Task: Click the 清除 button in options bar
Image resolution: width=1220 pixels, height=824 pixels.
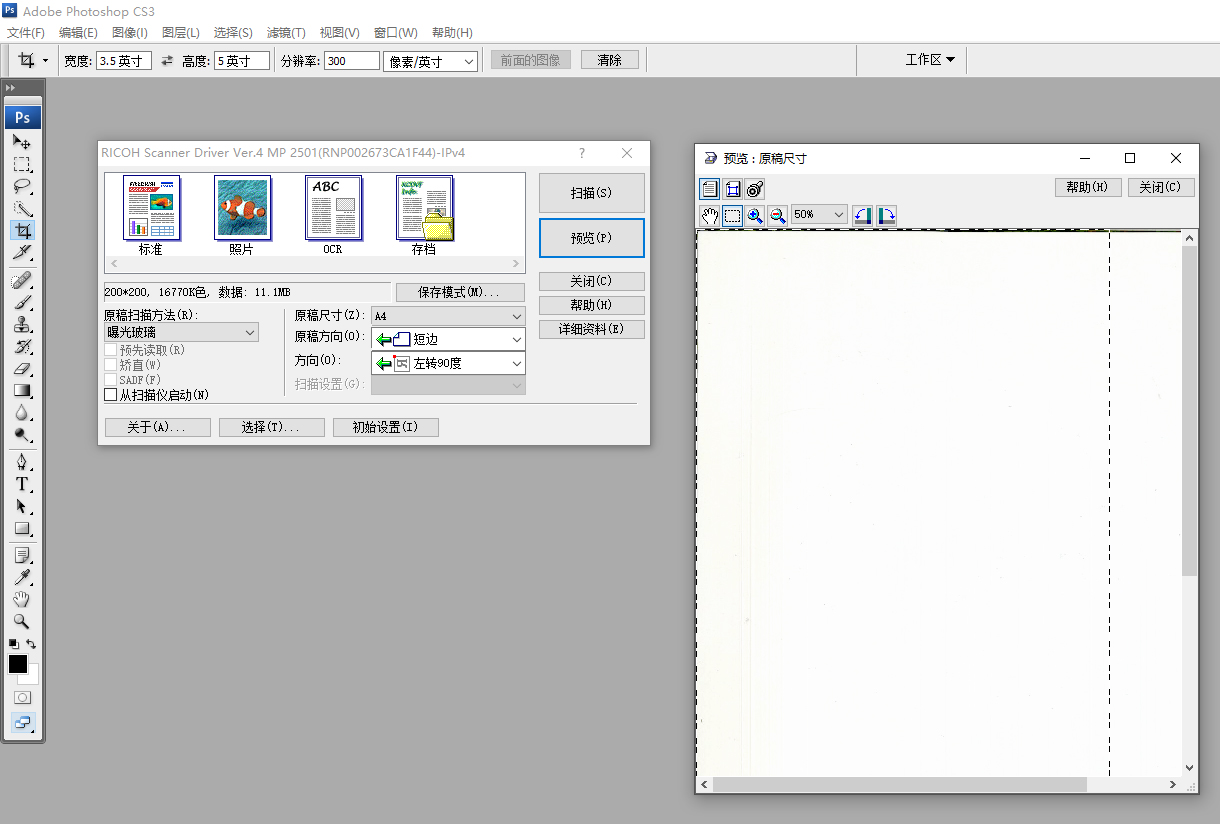Action: [x=610, y=60]
